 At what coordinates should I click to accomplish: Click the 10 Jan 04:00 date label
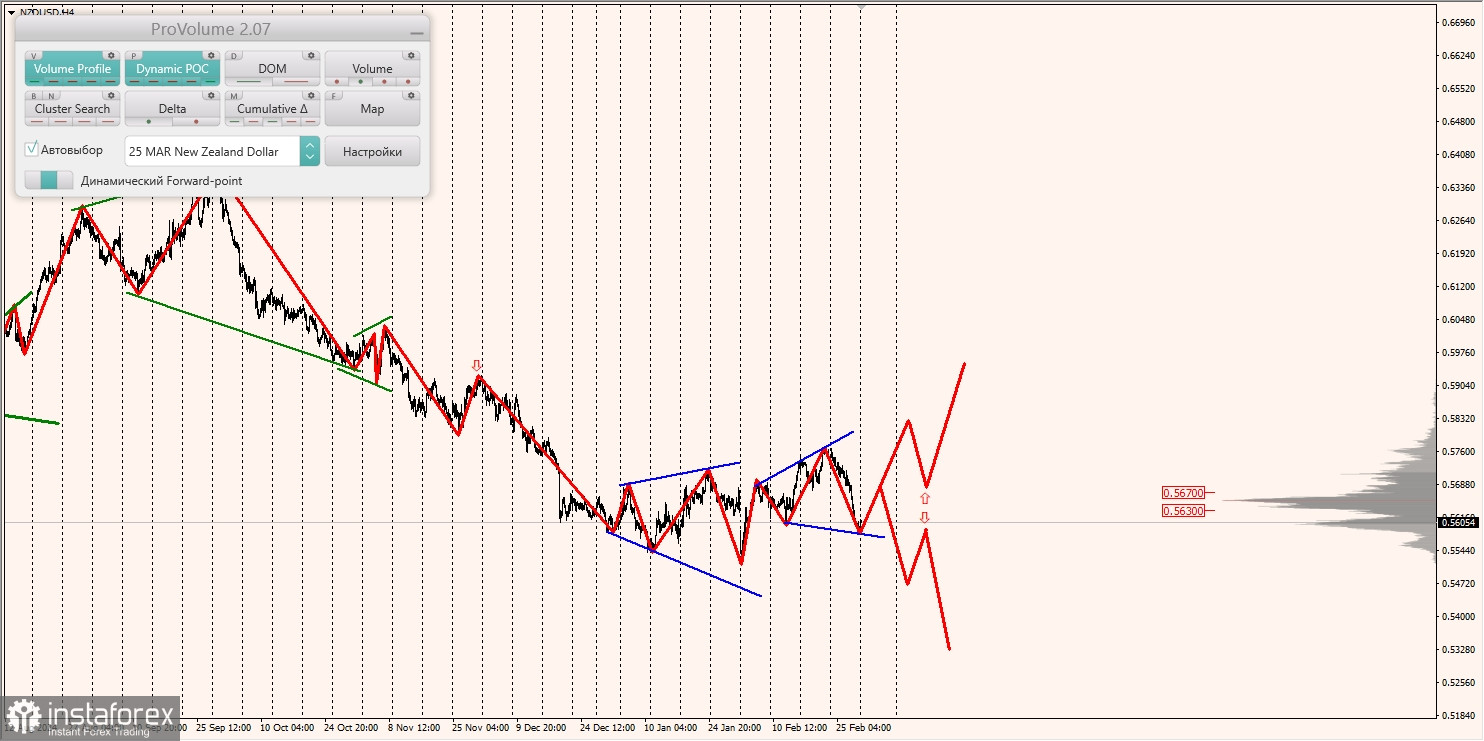pyautogui.click(x=671, y=728)
